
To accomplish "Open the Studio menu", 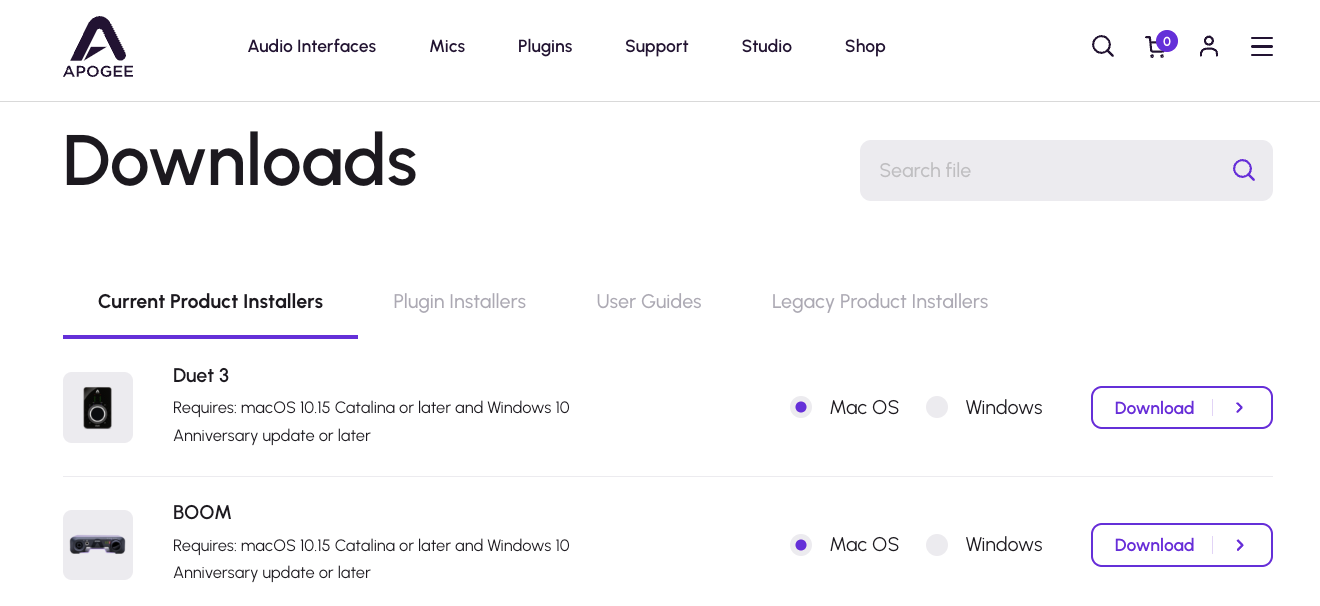I will [767, 46].
